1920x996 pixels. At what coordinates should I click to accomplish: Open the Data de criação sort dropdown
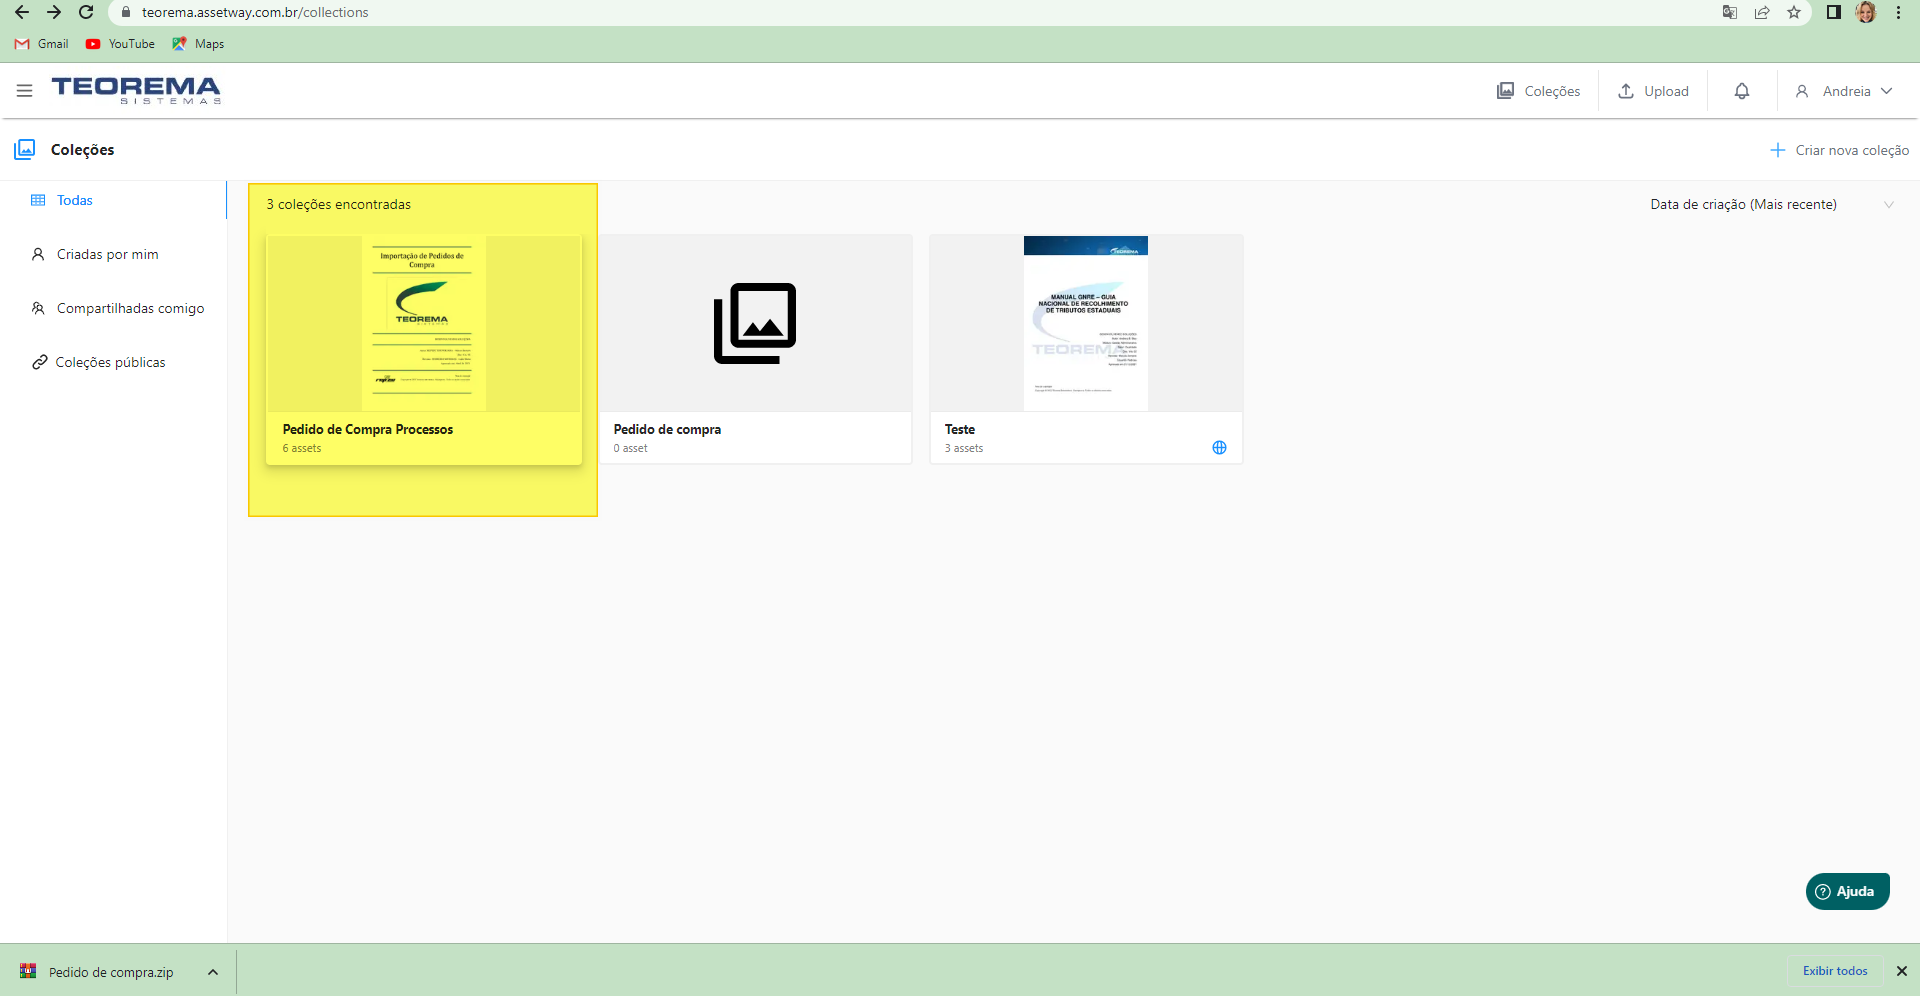1771,204
